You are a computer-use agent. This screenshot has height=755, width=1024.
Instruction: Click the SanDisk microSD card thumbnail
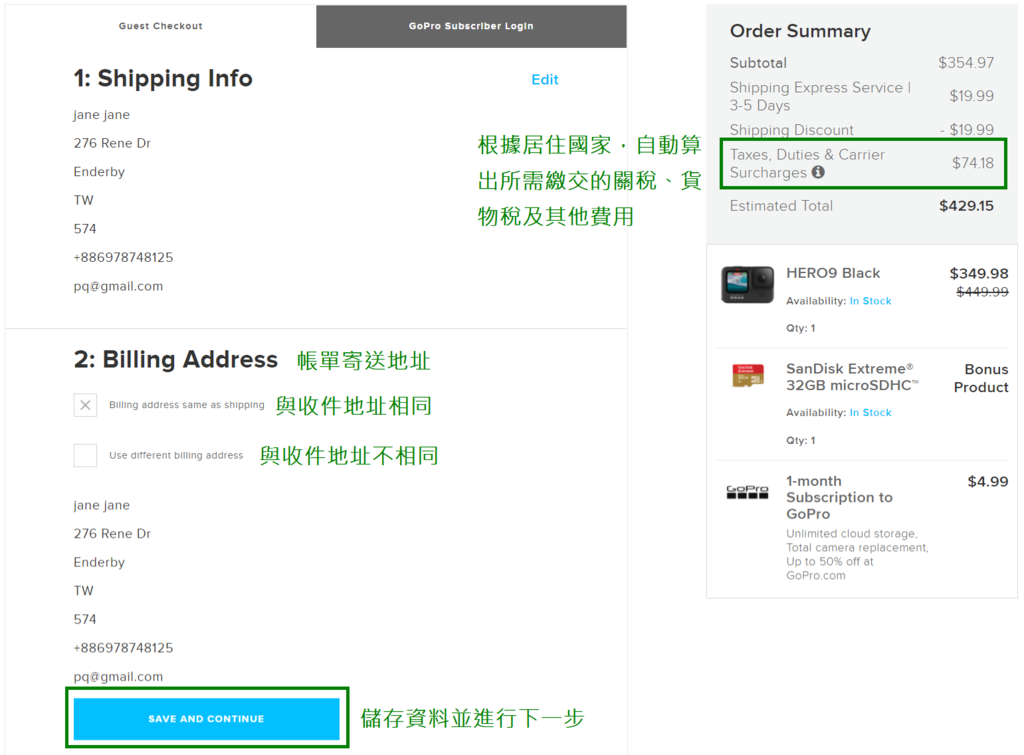pos(748,376)
